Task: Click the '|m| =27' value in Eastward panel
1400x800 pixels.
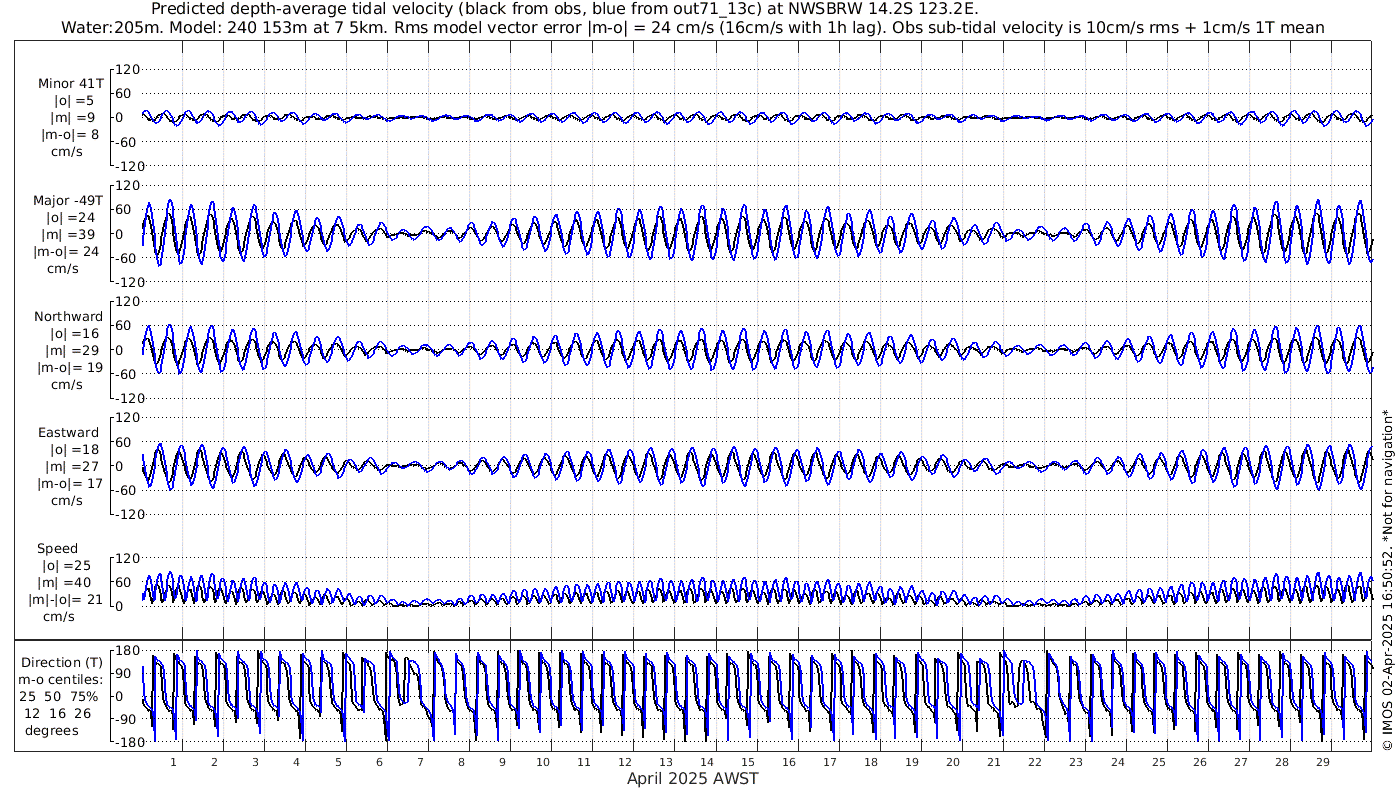Action: [72, 467]
